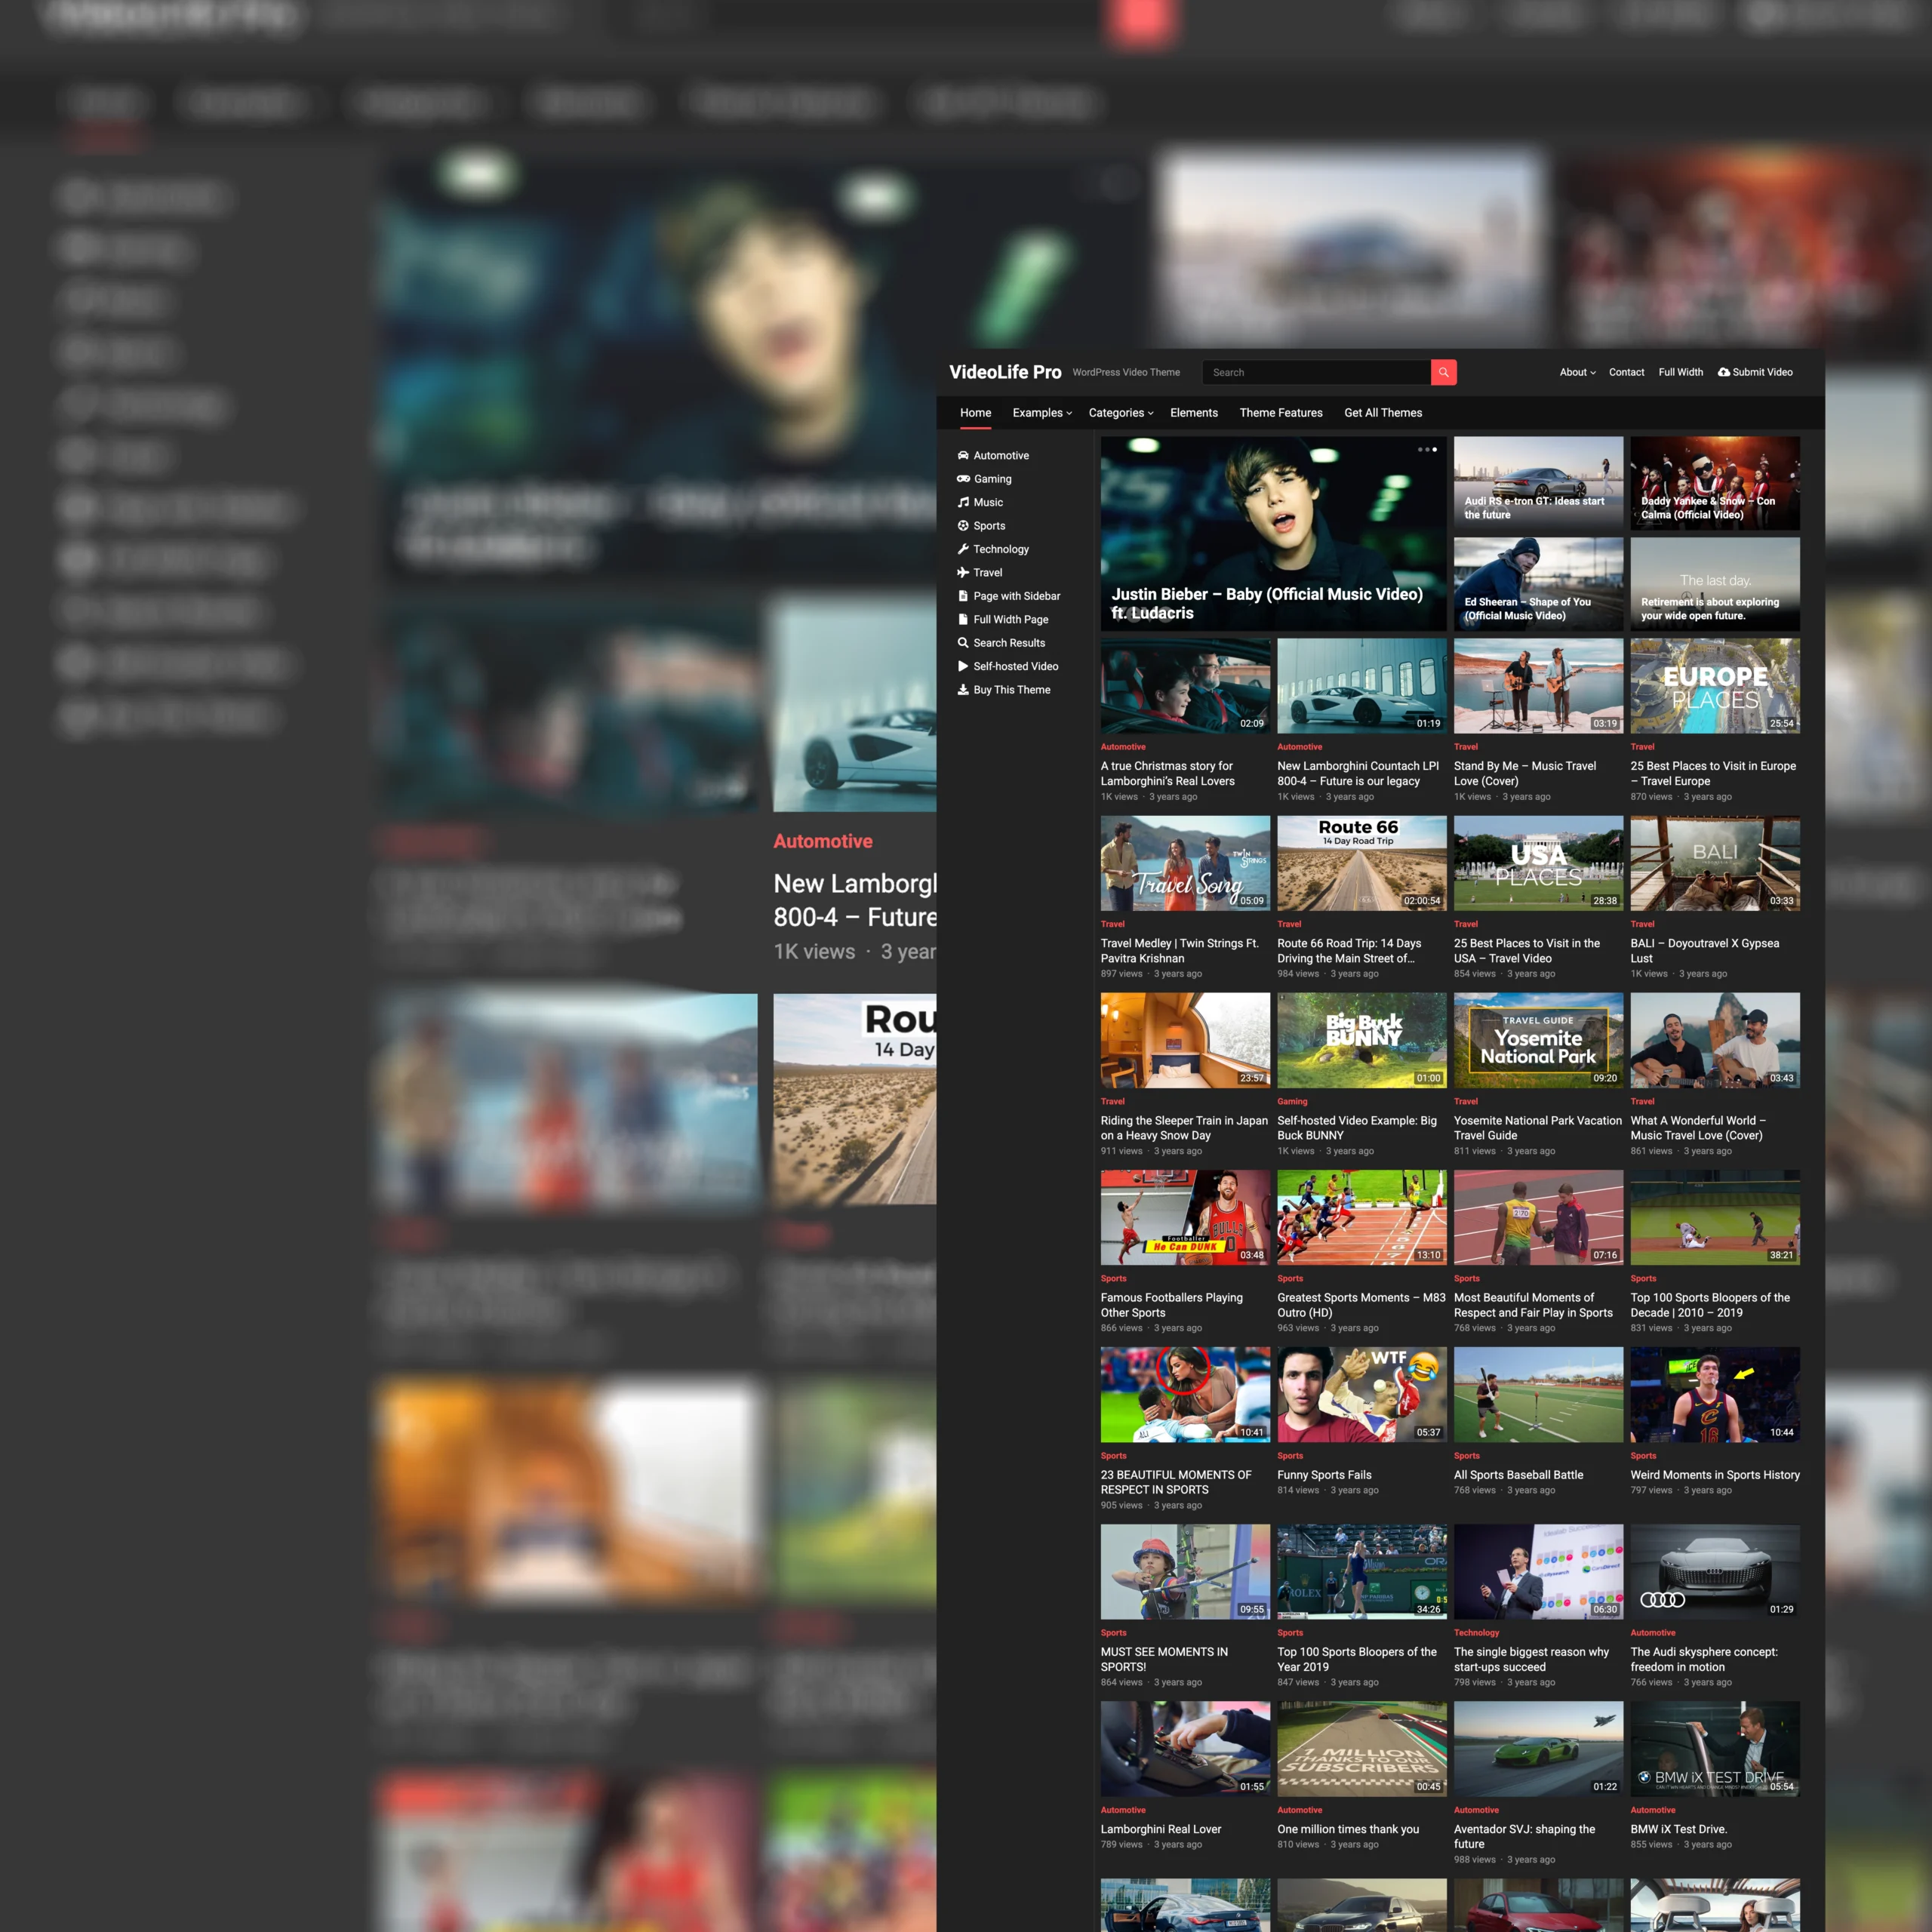Click the Contact link in header

click(1626, 372)
